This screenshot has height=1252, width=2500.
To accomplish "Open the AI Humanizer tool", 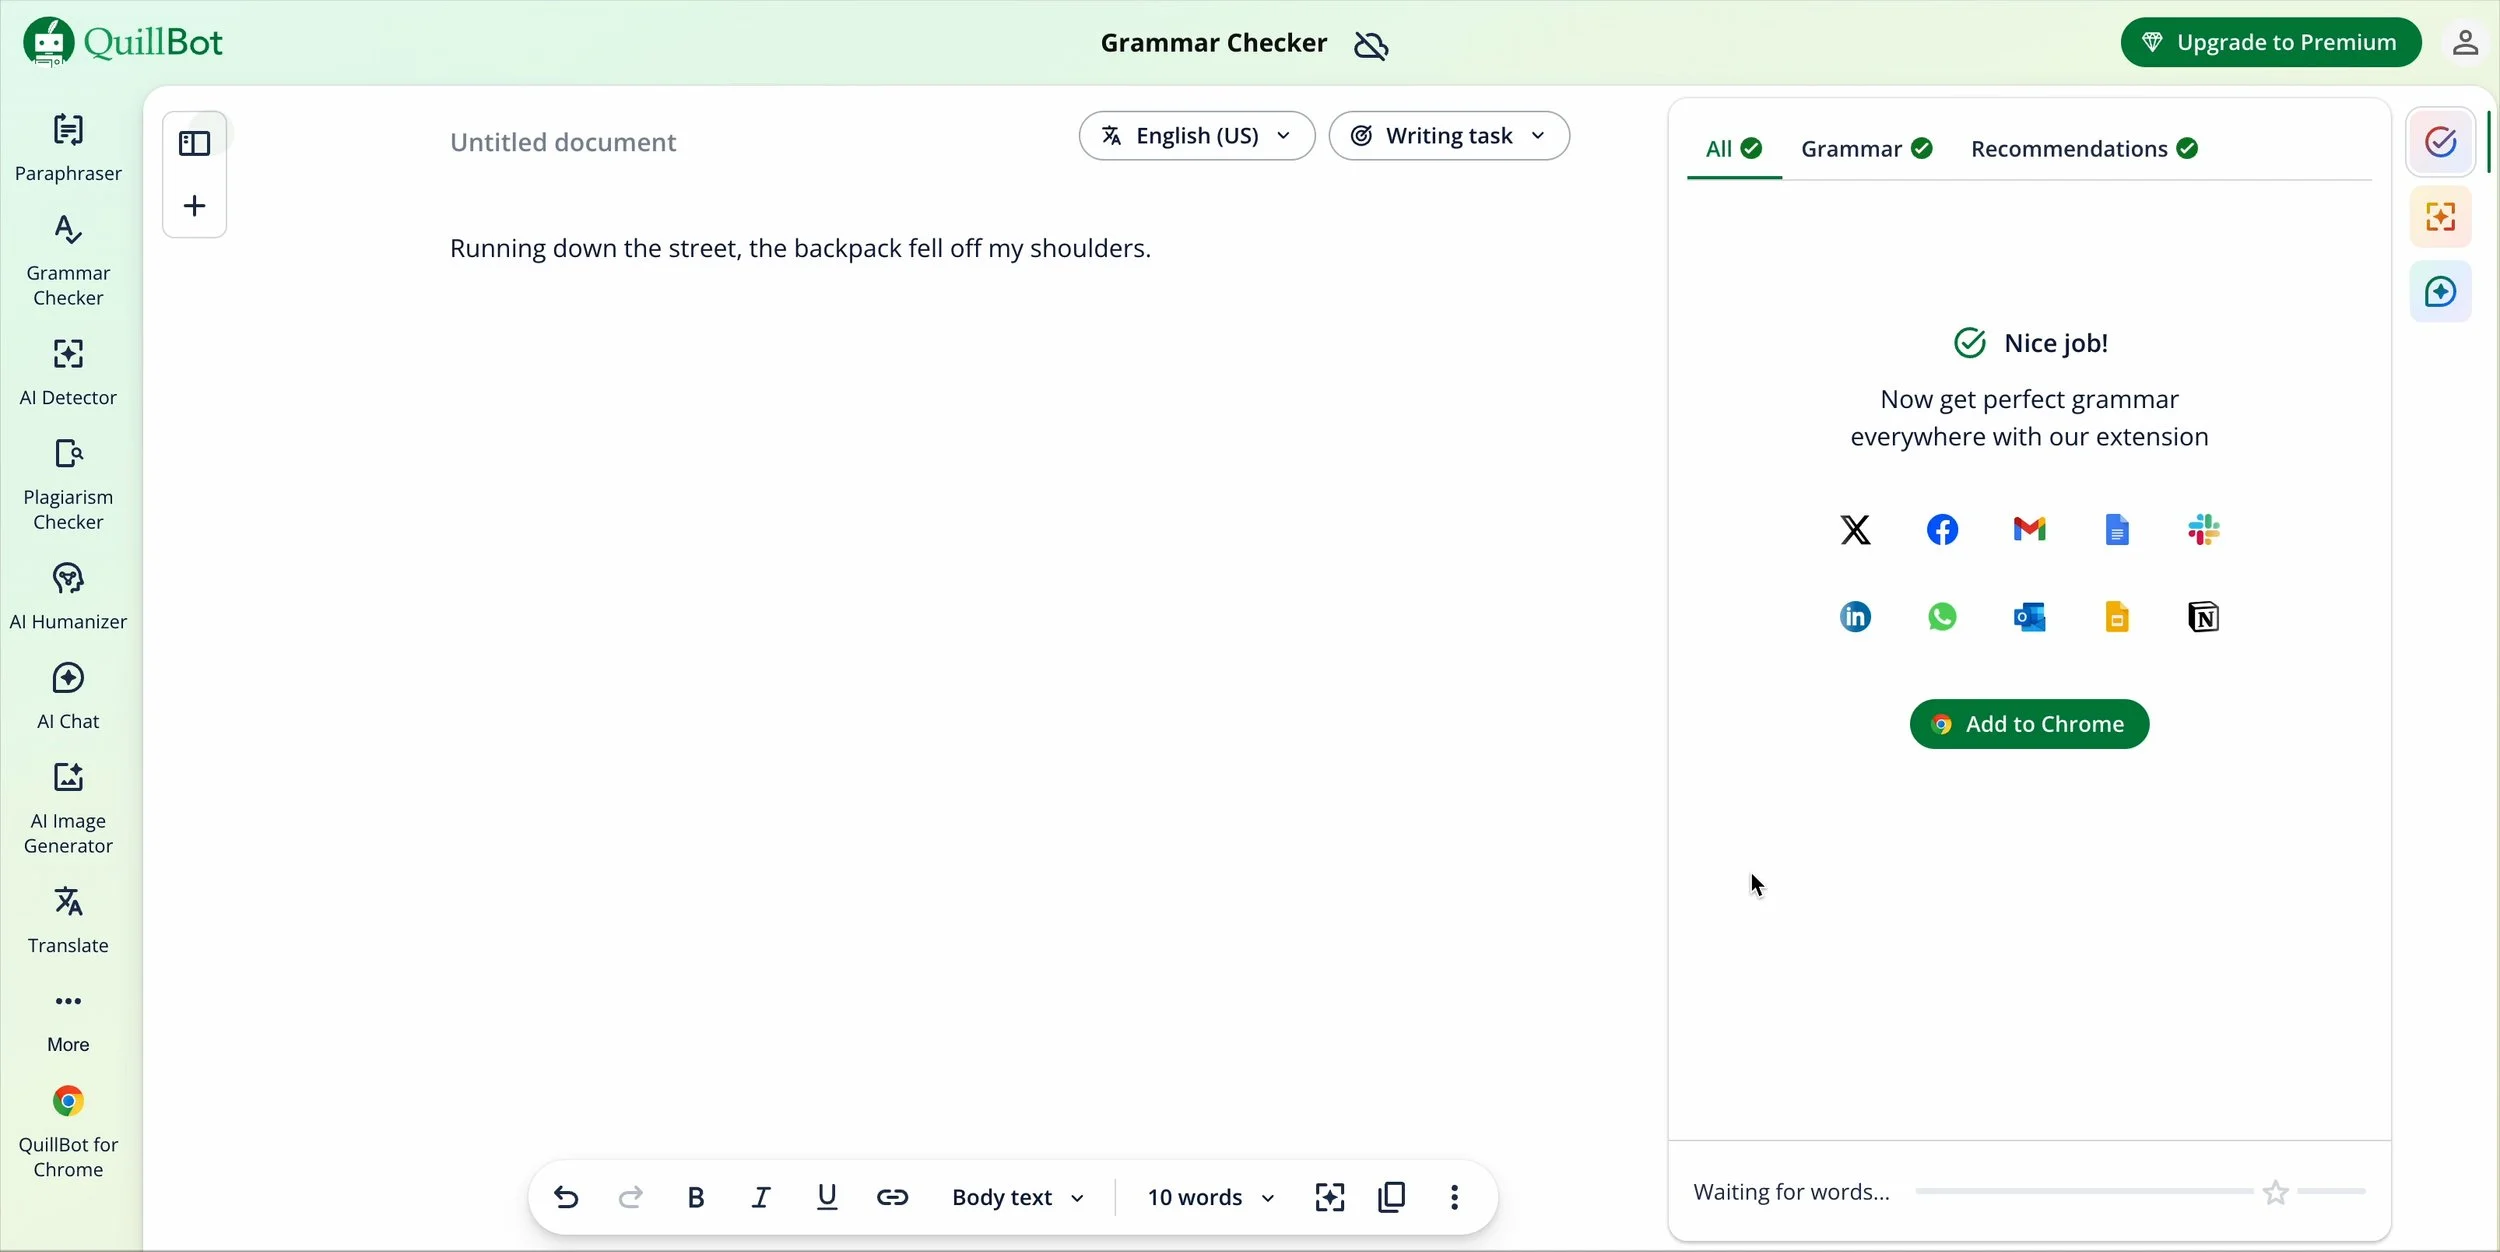I will (x=68, y=596).
